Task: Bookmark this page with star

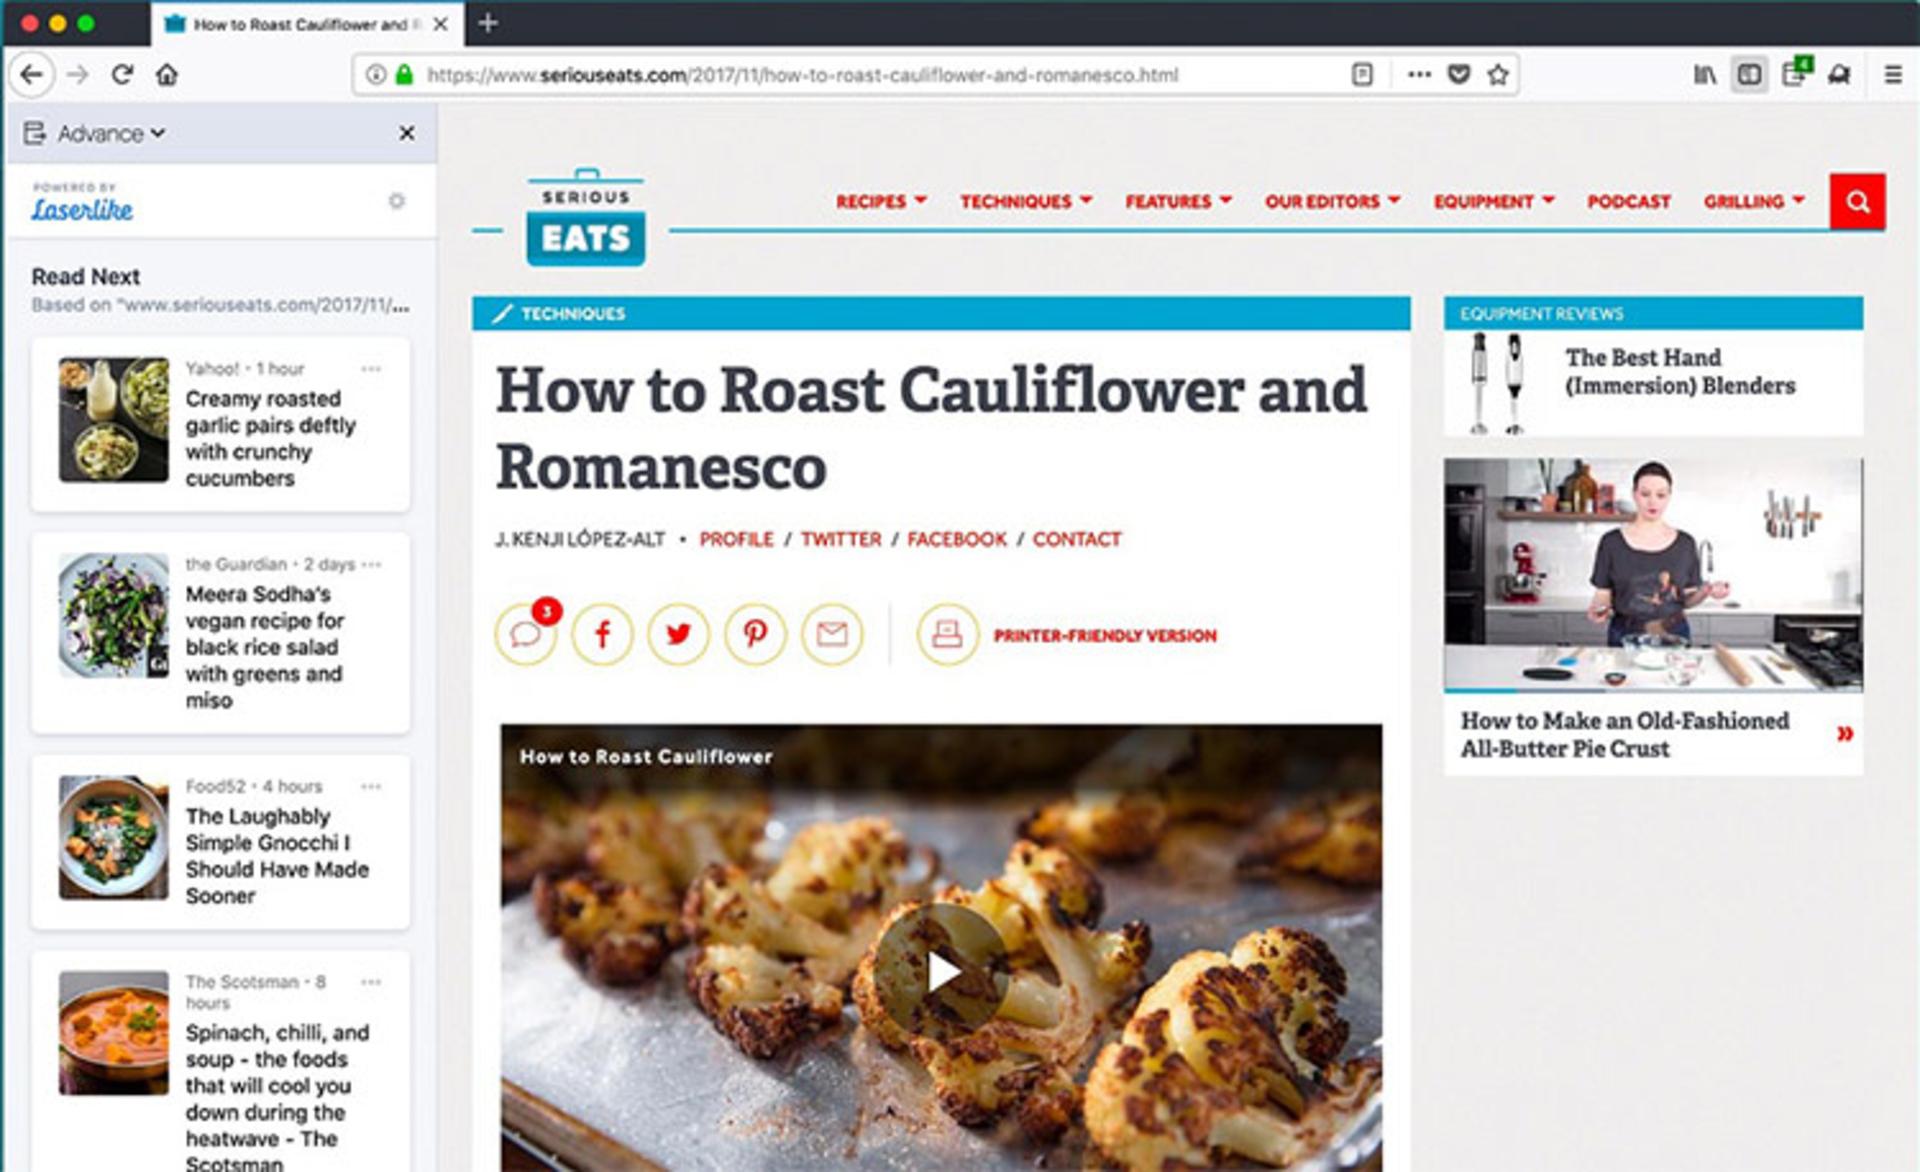Action: tap(1497, 74)
